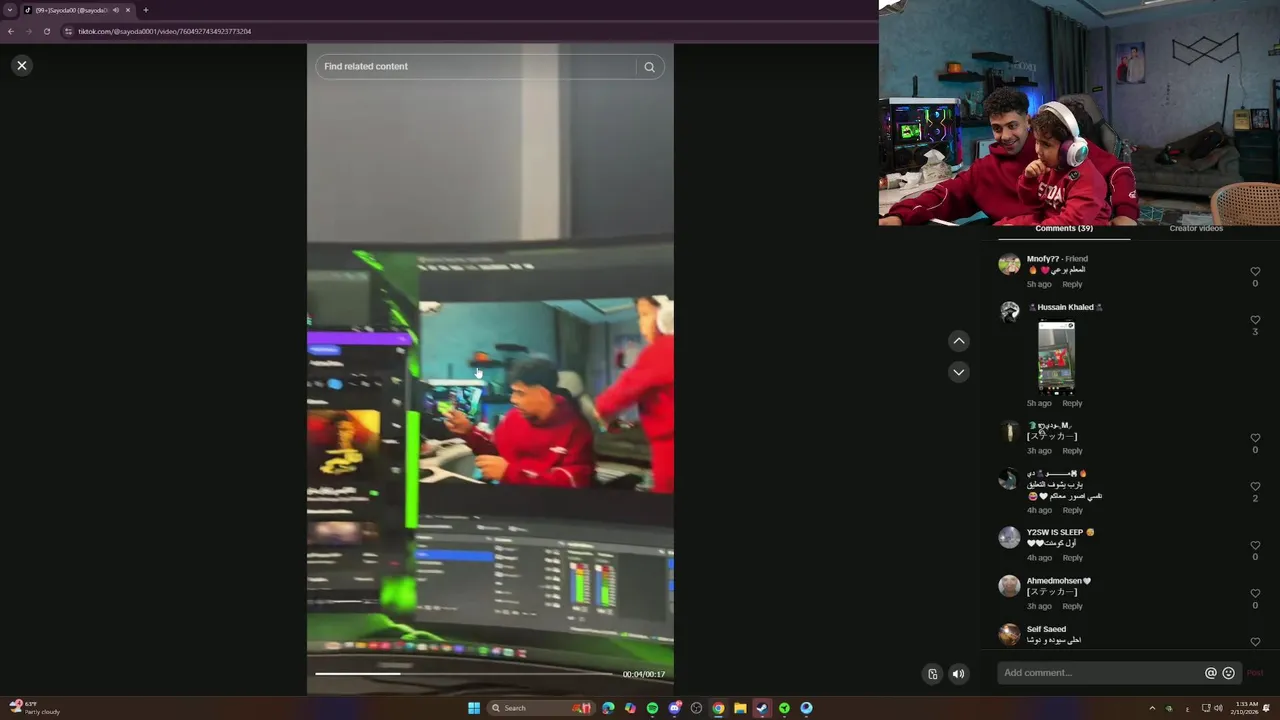The width and height of the screenshot is (1280, 720).
Task: Click the search magnifier in Find related content
Action: point(649,67)
